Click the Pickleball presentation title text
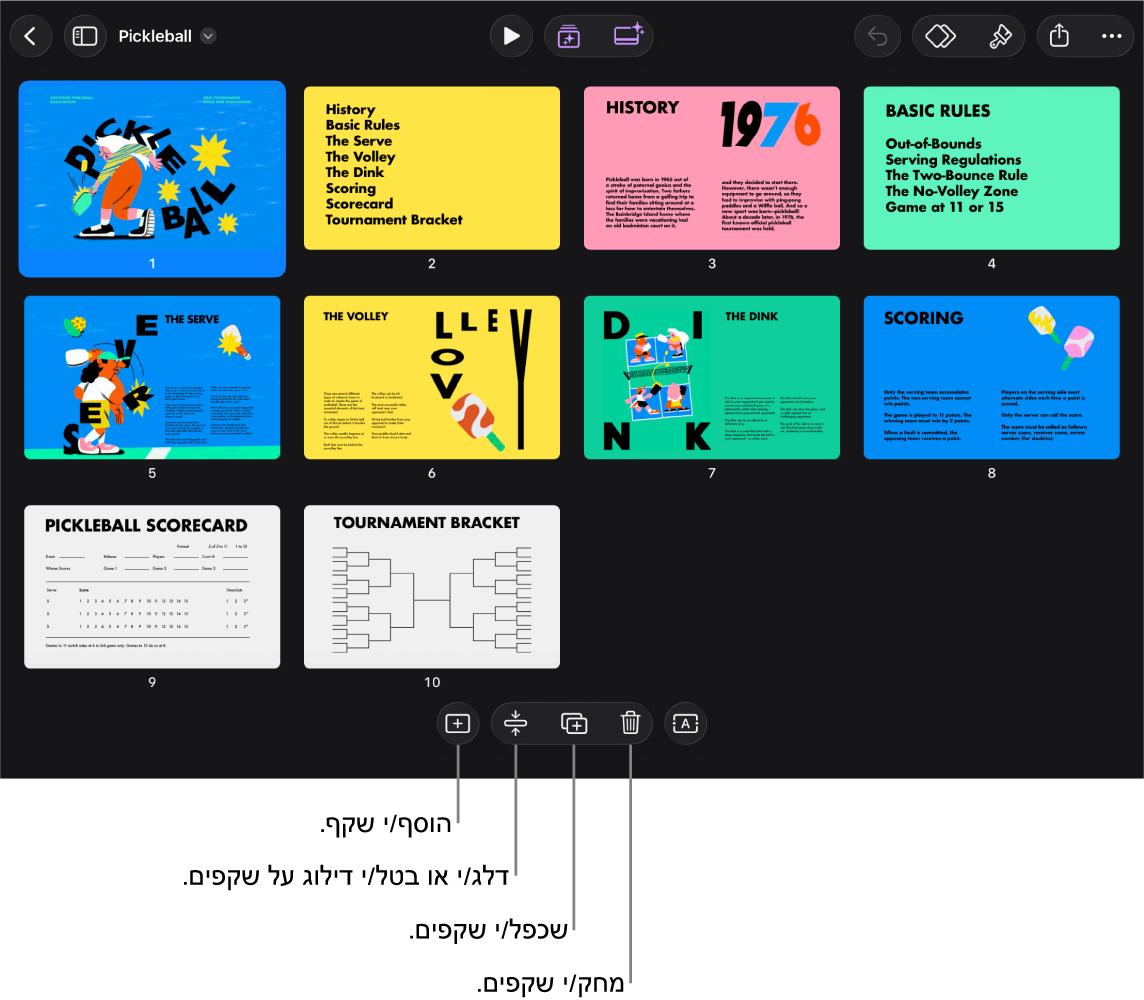The height and width of the screenshot is (1000, 1144). pos(155,36)
